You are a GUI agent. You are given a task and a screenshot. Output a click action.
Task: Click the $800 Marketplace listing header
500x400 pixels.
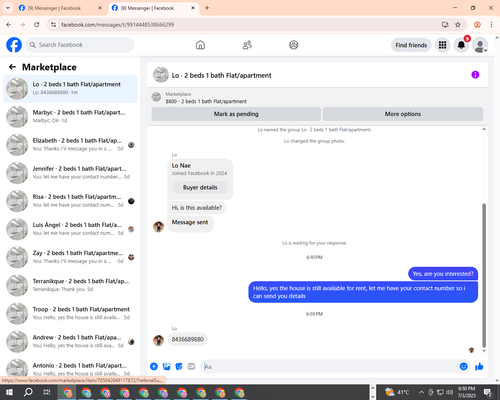[206, 98]
